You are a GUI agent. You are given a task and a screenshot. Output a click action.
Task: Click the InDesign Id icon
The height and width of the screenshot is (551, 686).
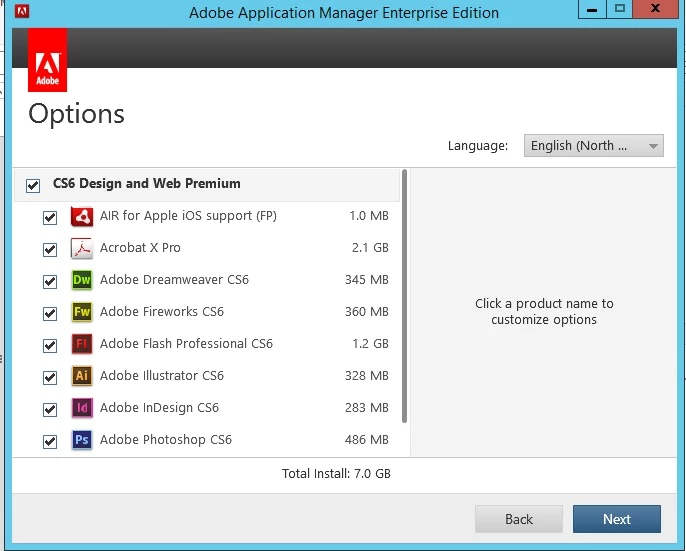(x=82, y=408)
